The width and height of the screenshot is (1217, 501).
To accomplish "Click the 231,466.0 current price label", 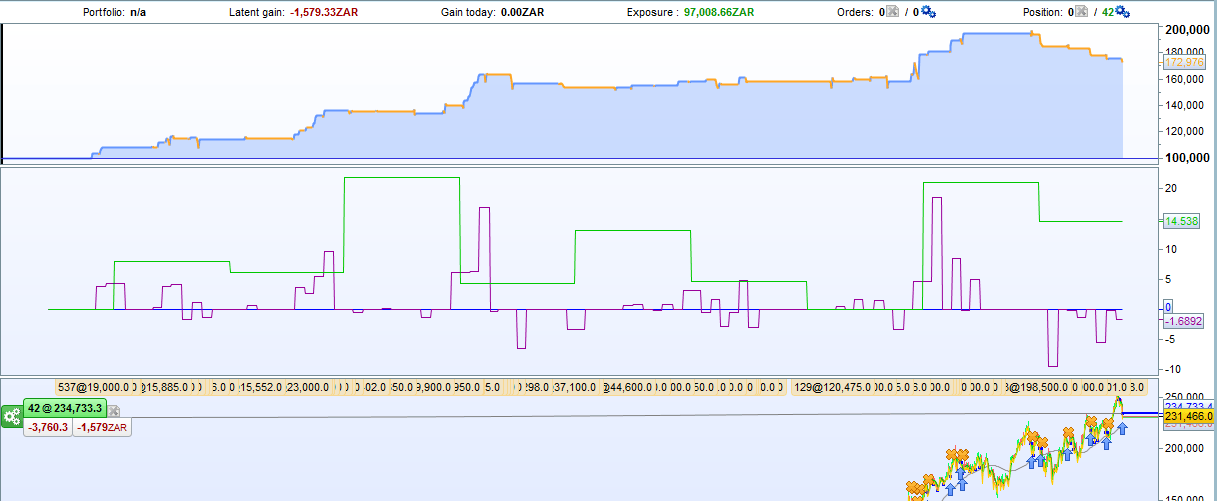I will pyautogui.click(x=1187, y=415).
